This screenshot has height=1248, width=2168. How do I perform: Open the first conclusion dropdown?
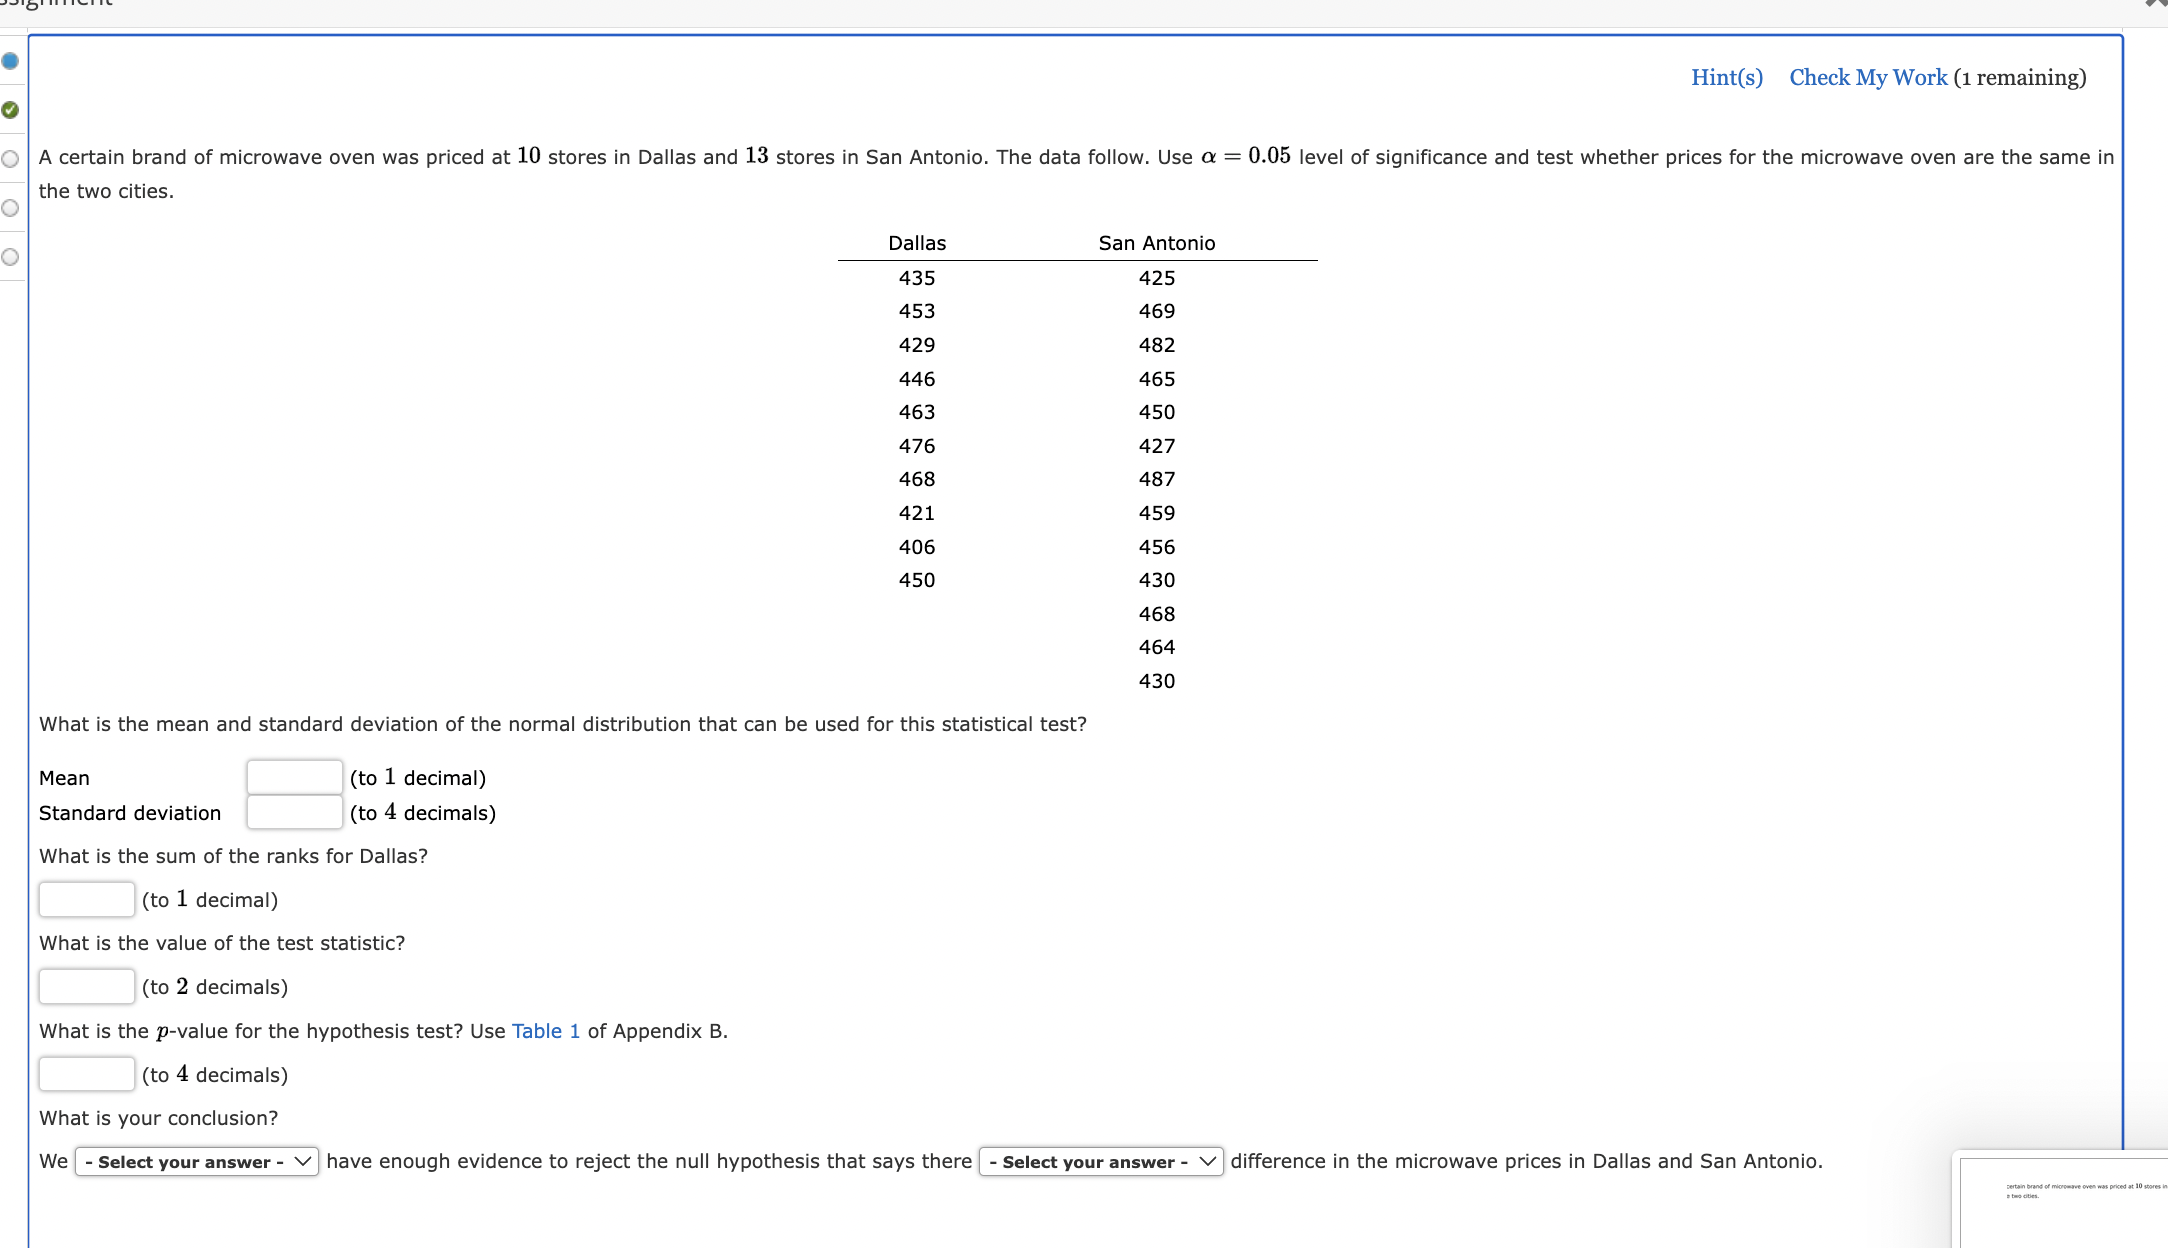[195, 1162]
